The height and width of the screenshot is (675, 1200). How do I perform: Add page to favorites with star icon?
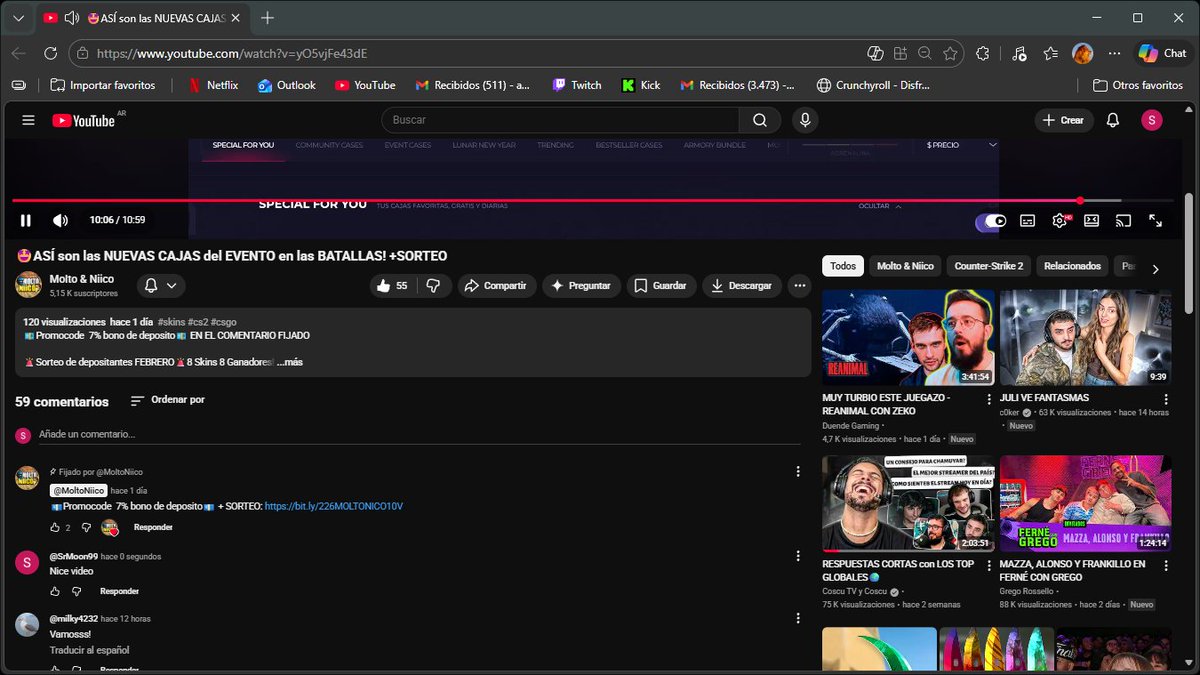click(x=950, y=53)
